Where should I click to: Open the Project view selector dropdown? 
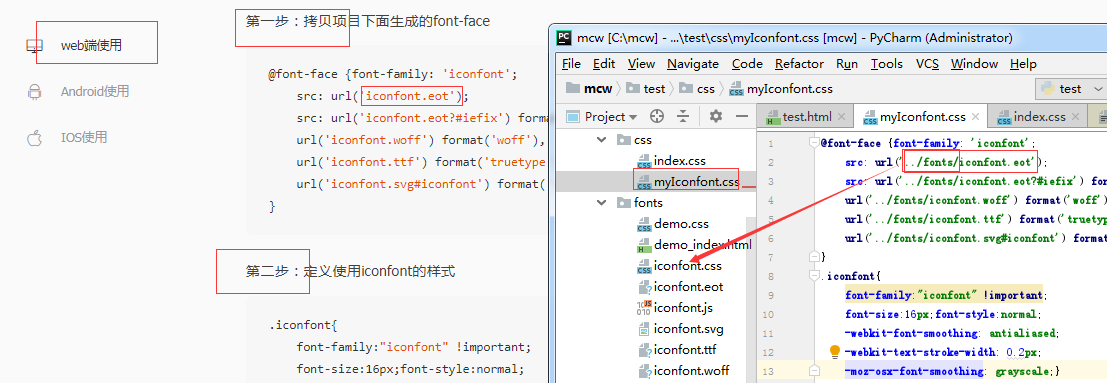click(602, 117)
